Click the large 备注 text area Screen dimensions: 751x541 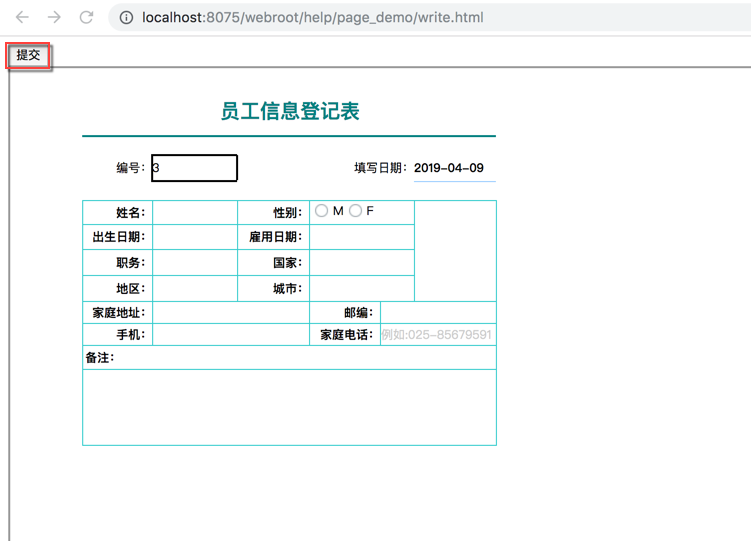tap(289, 407)
